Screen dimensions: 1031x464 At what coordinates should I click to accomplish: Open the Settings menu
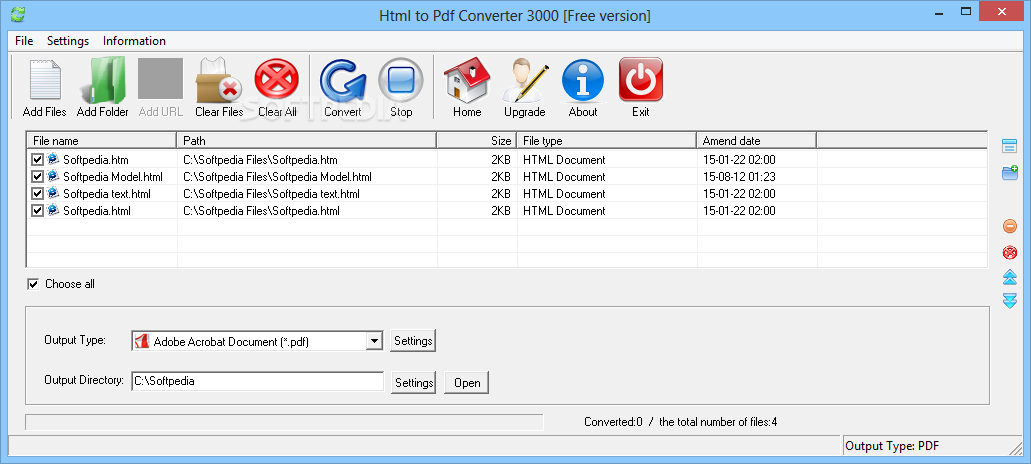(68, 41)
